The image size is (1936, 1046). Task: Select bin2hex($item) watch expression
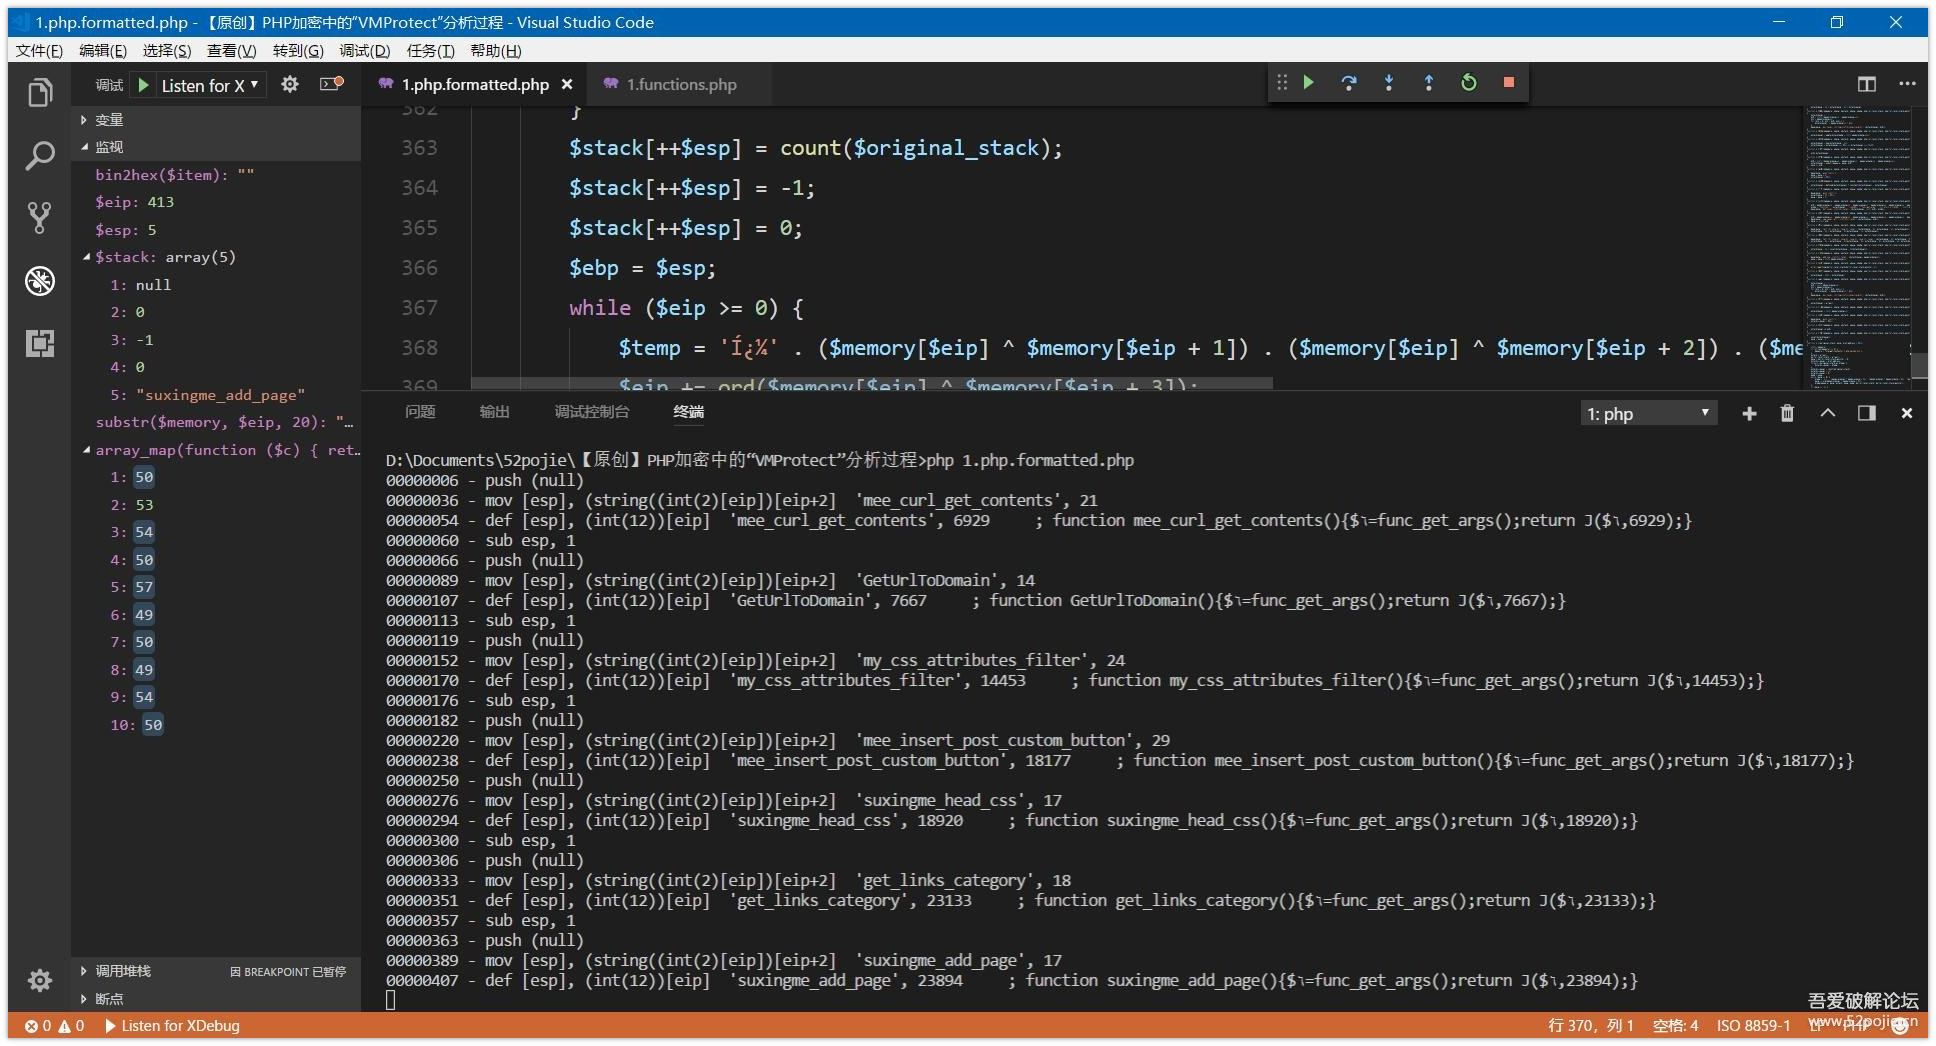[x=216, y=175]
